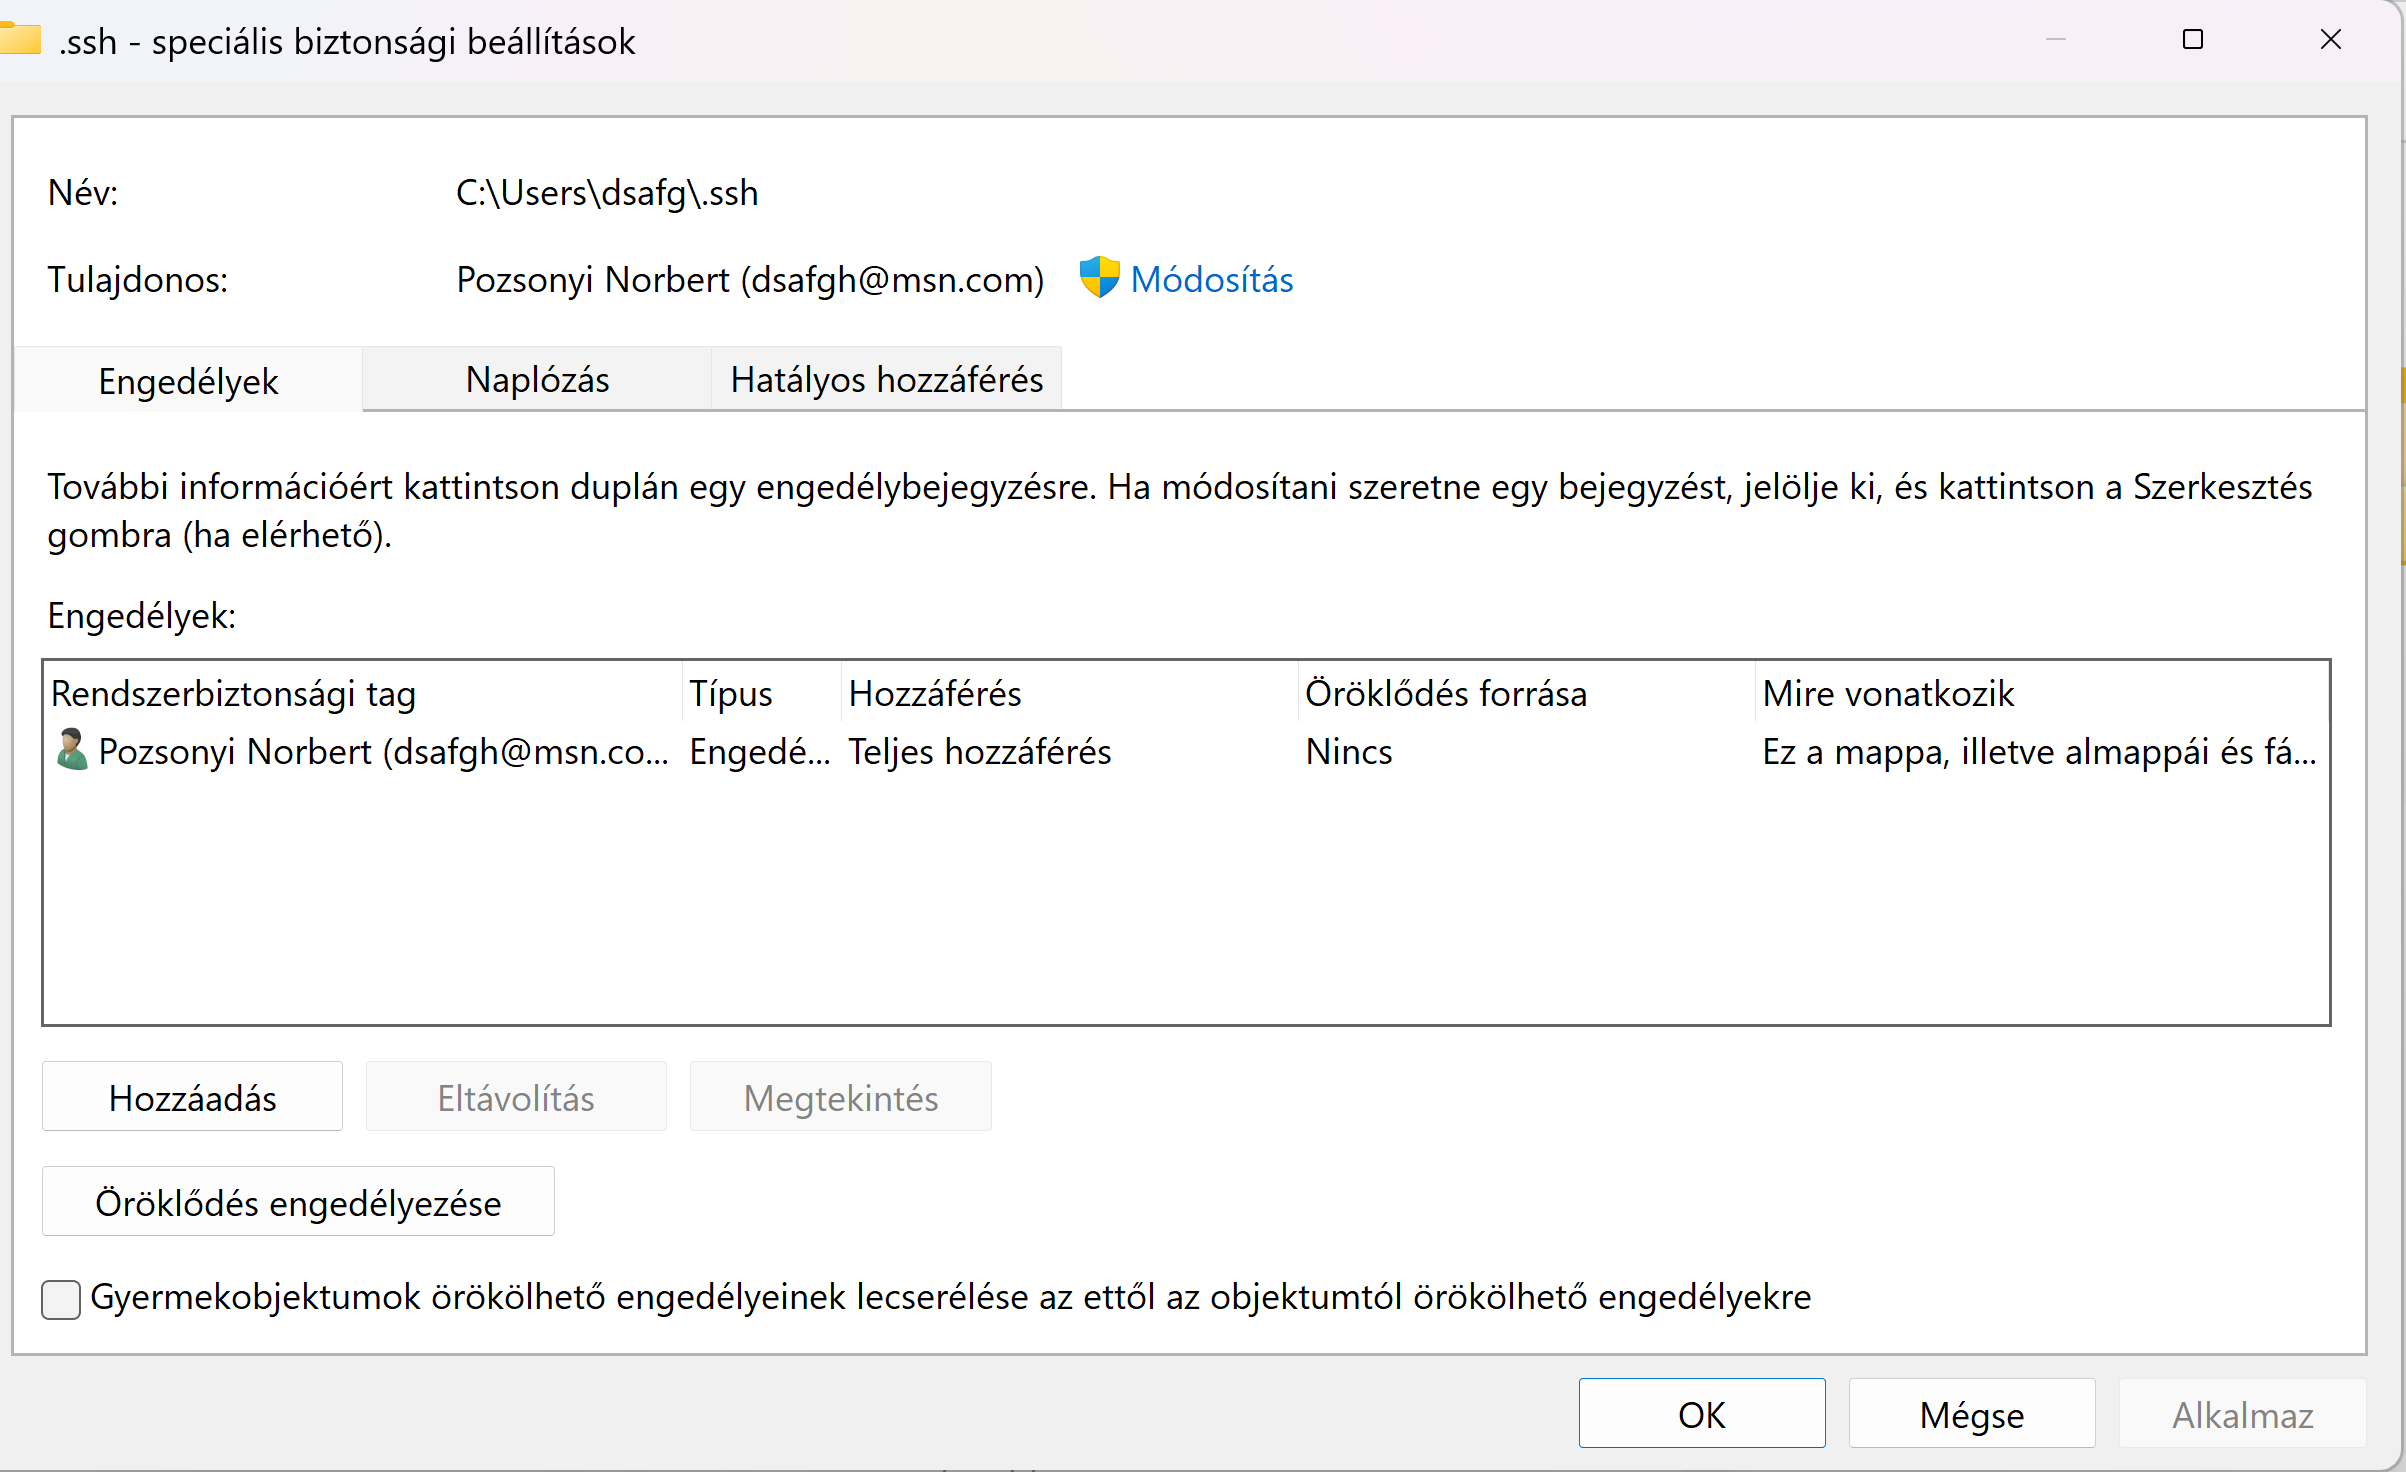This screenshot has height=1472, width=2406.
Task: Cancel the dialog with Mégse
Action: click(1970, 1414)
